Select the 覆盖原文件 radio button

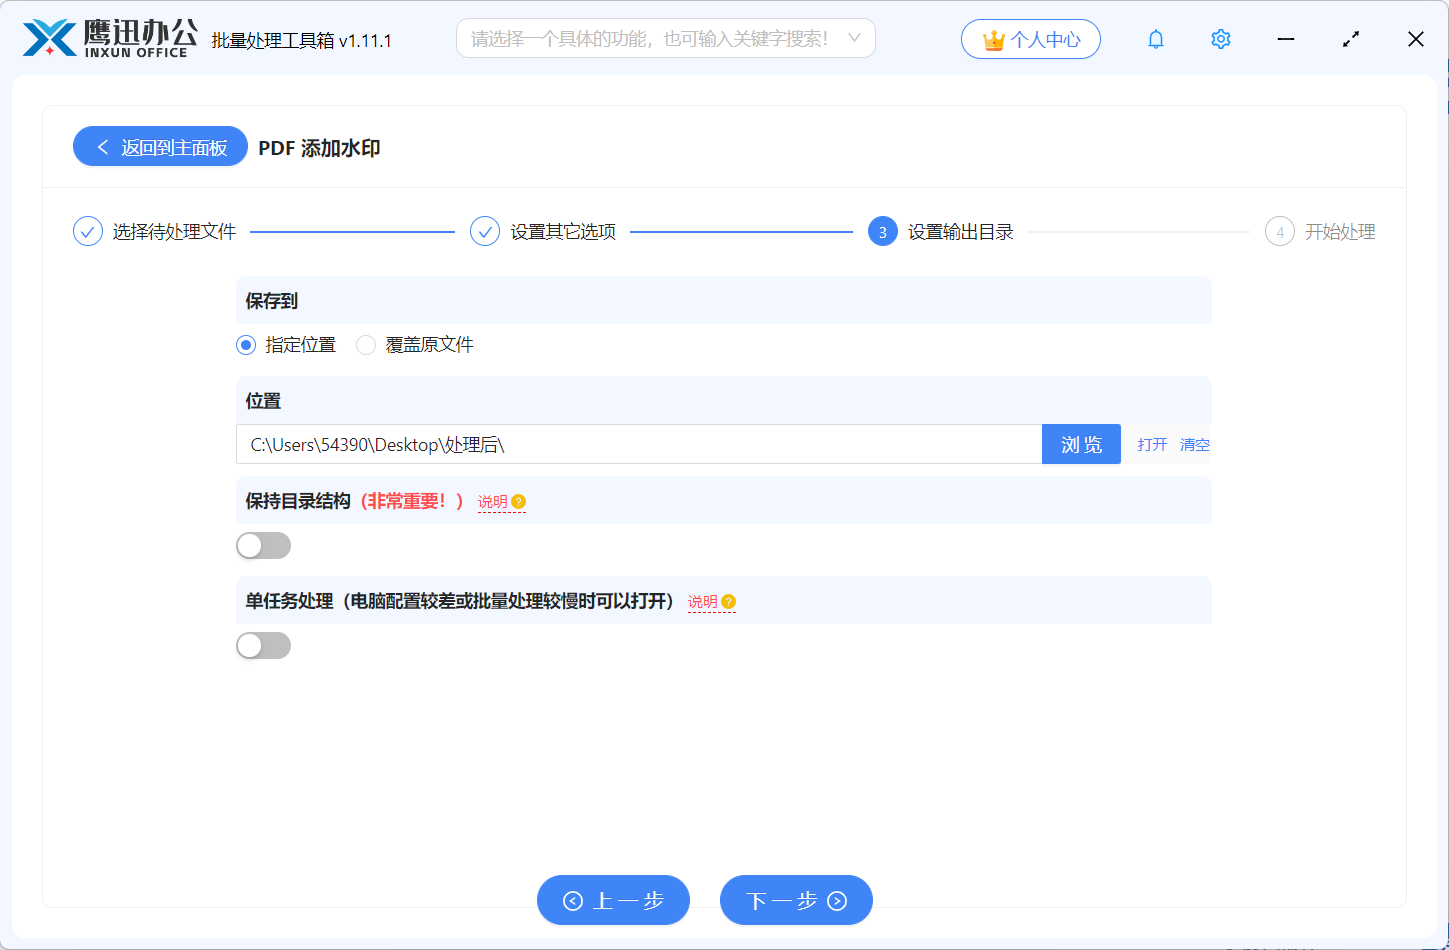click(x=366, y=344)
